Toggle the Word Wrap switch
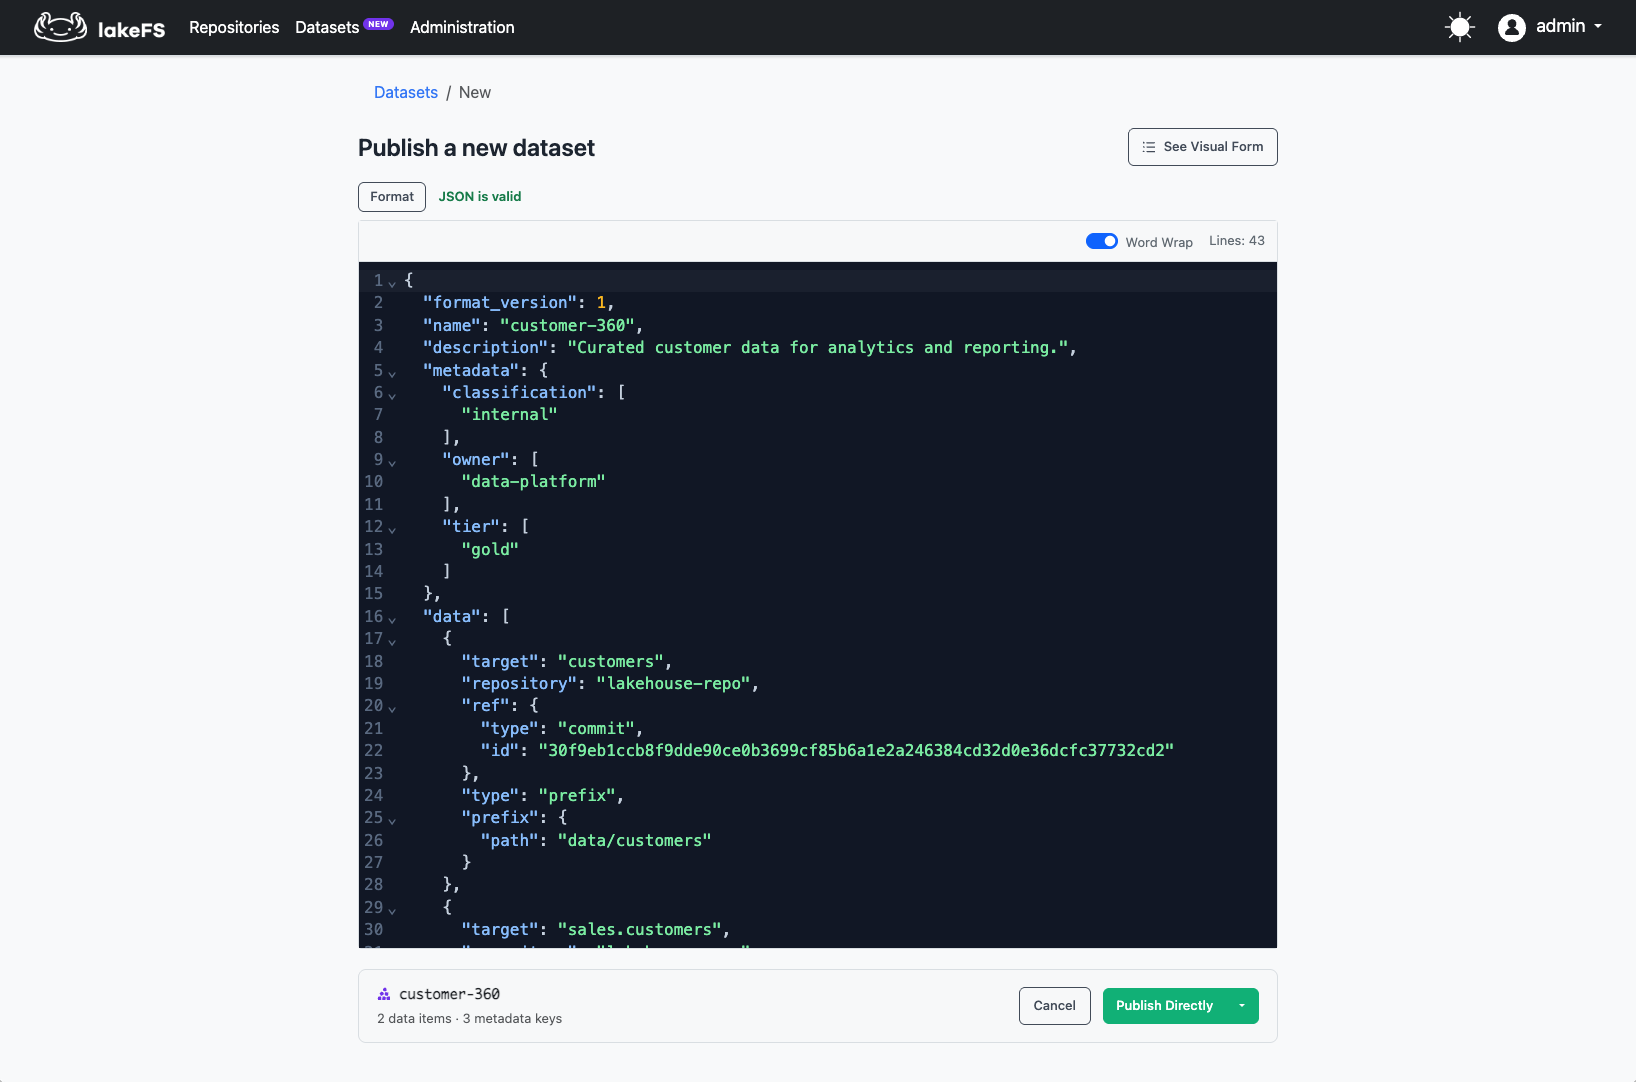The height and width of the screenshot is (1082, 1636). tap(1102, 241)
